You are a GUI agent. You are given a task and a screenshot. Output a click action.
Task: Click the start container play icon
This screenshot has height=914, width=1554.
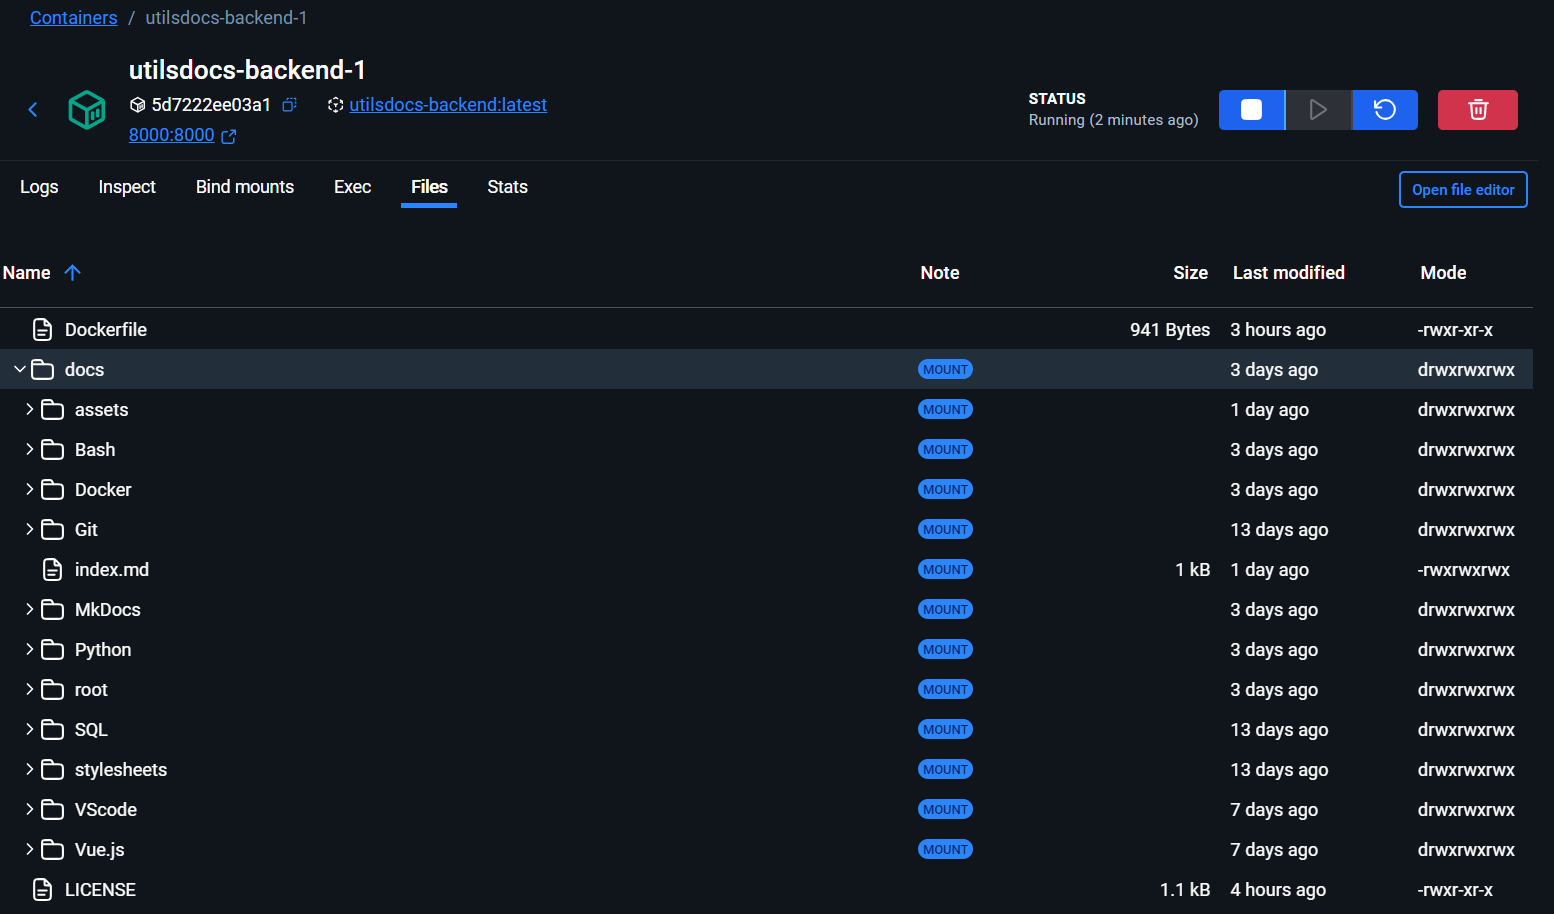click(1318, 110)
